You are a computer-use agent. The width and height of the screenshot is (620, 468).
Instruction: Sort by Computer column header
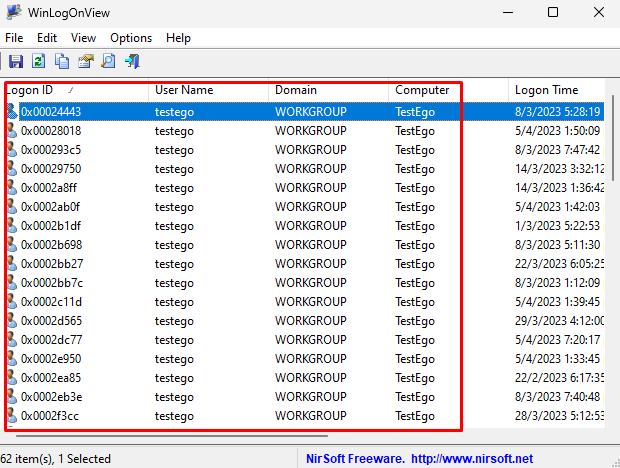[x=448, y=90]
